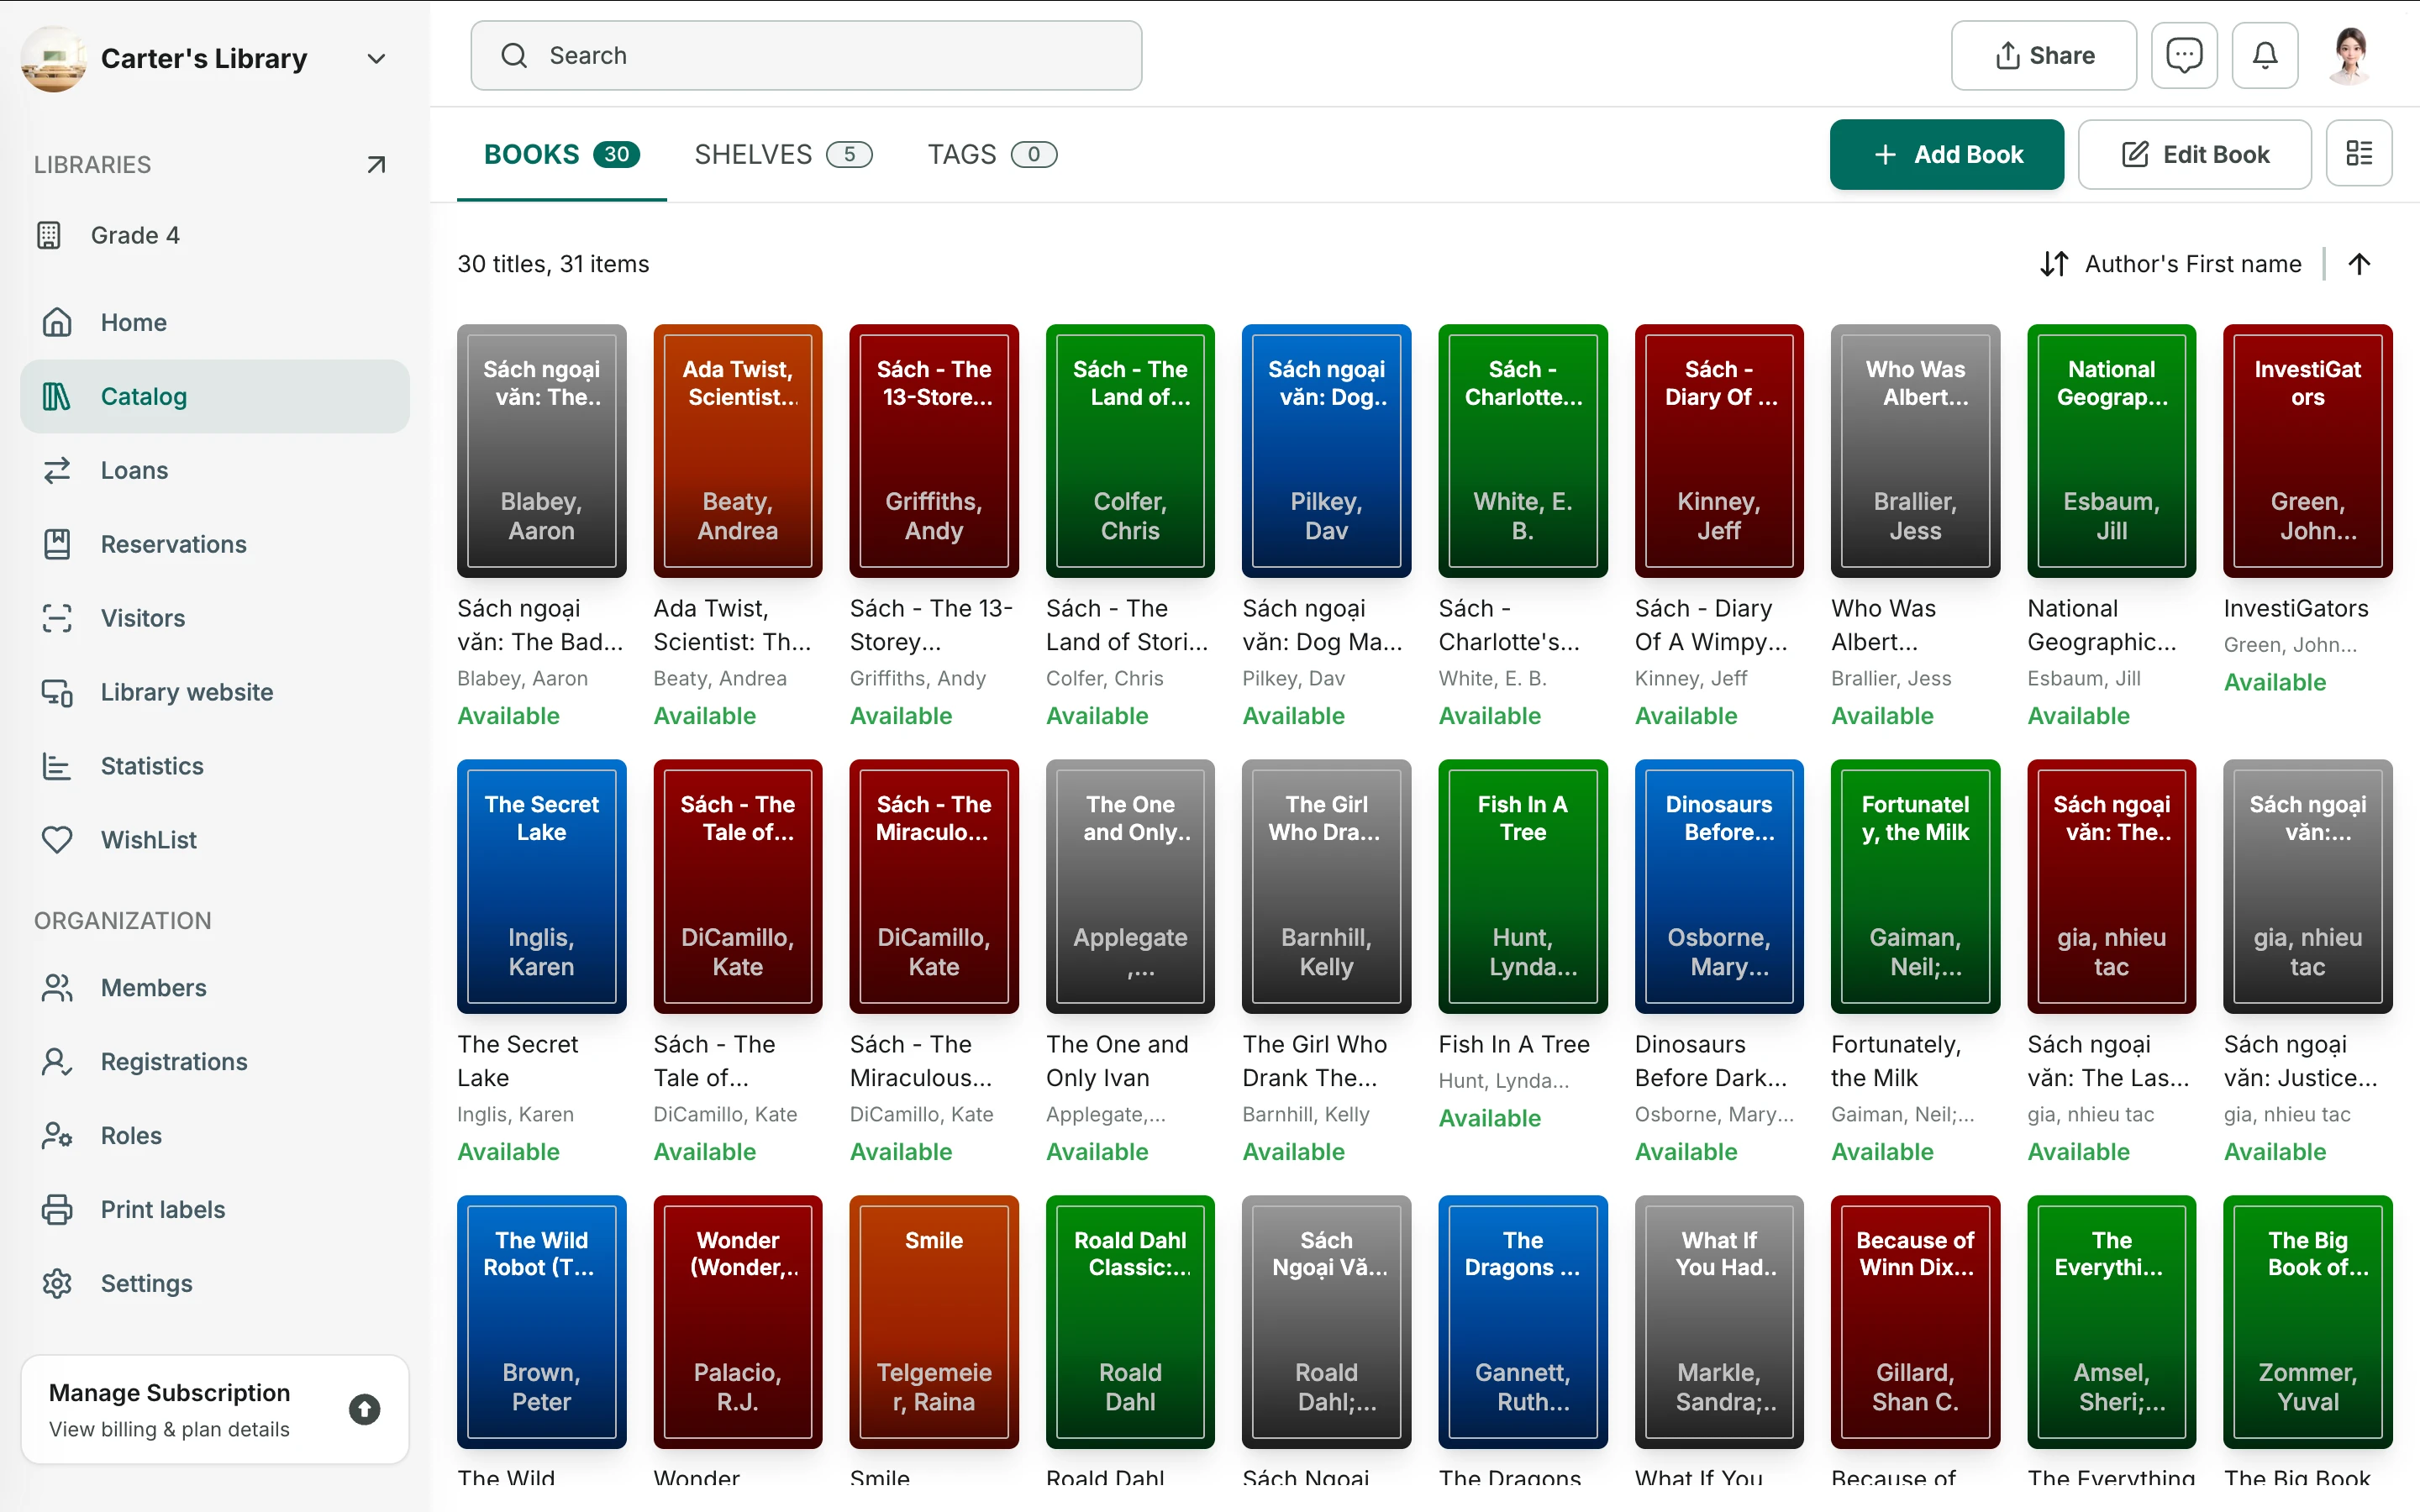Click the Library website devices icon
Viewport: 2420px width, 1512px height.
tap(57, 692)
